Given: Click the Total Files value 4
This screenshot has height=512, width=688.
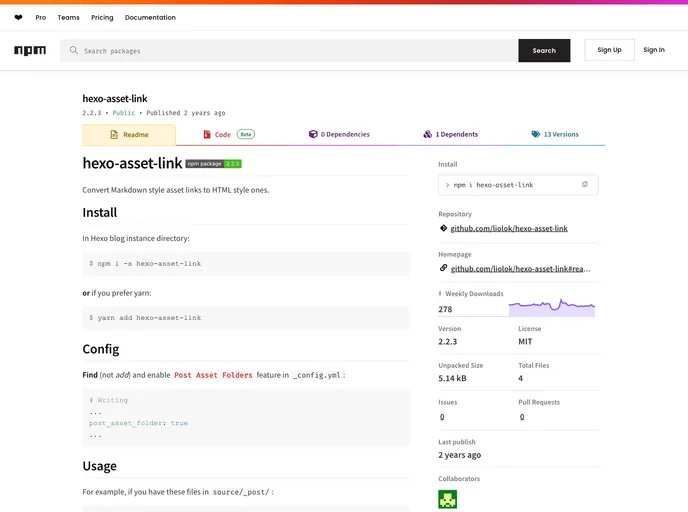Looking at the screenshot, I should point(520,378).
